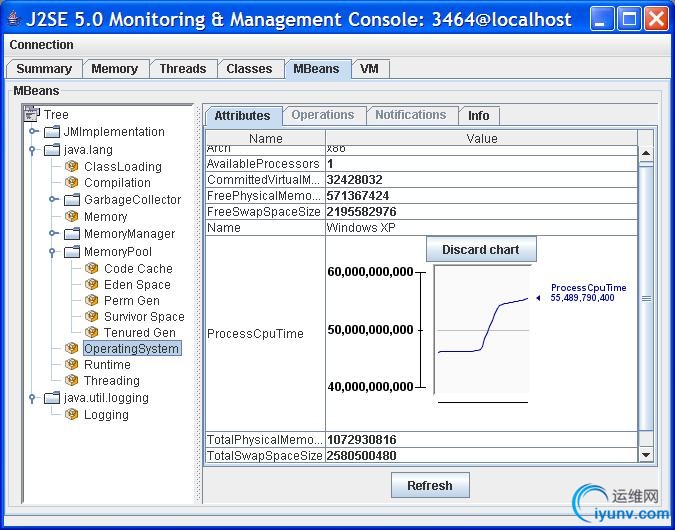Click the Survivor Space bean icon
The height and width of the screenshot is (530, 675).
point(92,316)
